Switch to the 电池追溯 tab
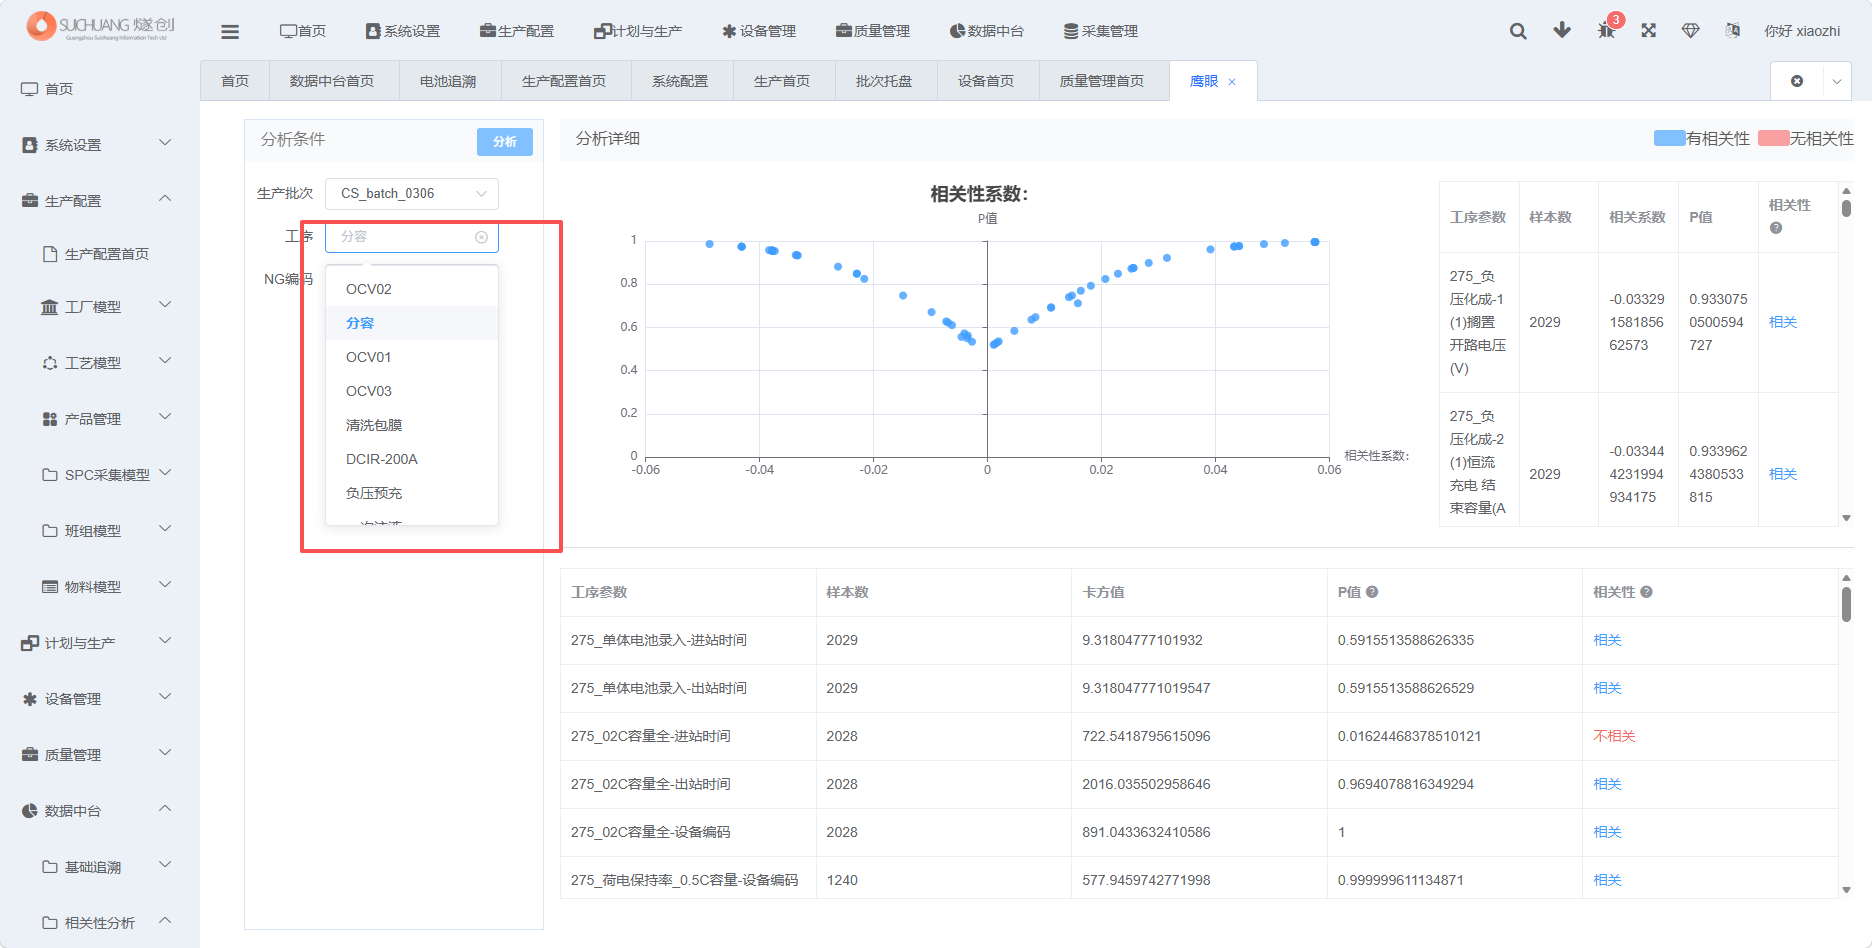This screenshot has height=948, width=1872. [x=448, y=81]
